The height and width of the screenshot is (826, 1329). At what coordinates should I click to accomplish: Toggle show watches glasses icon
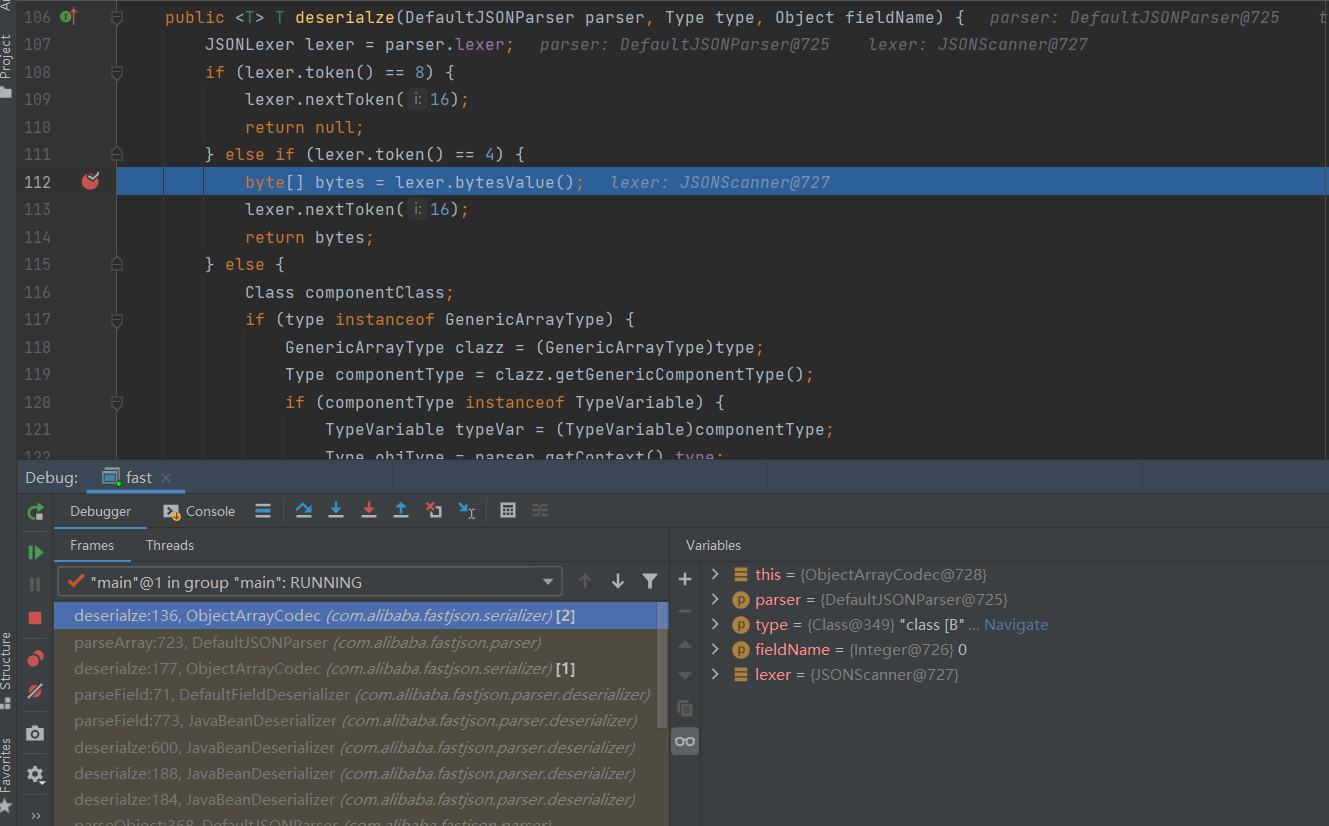[685, 741]
